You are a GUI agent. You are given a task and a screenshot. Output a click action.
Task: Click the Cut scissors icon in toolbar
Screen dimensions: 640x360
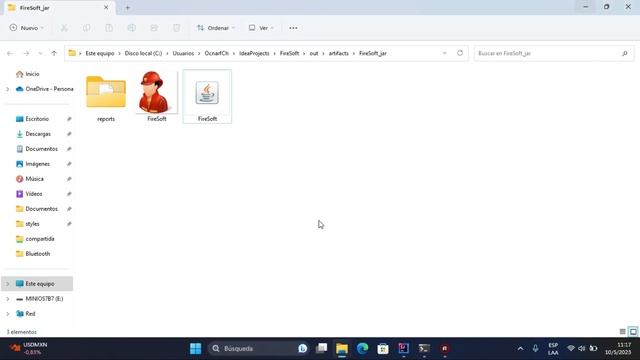click(64, 28)
